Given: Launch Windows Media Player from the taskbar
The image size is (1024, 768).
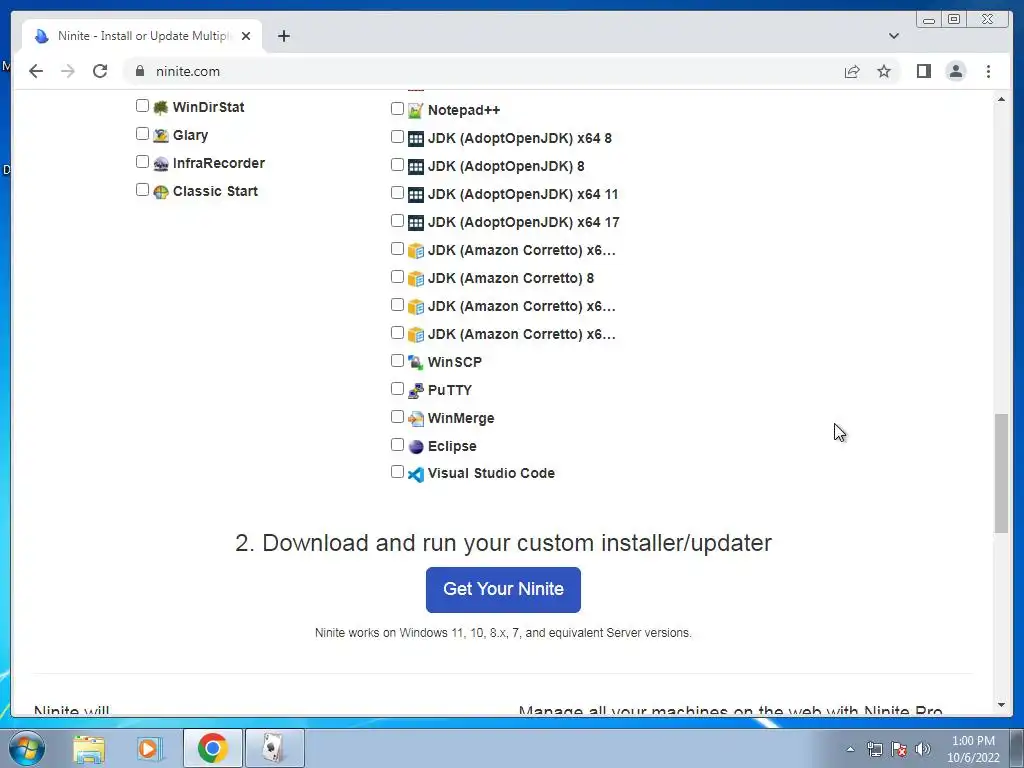Looking at the screenshot, I should (149, 748).
